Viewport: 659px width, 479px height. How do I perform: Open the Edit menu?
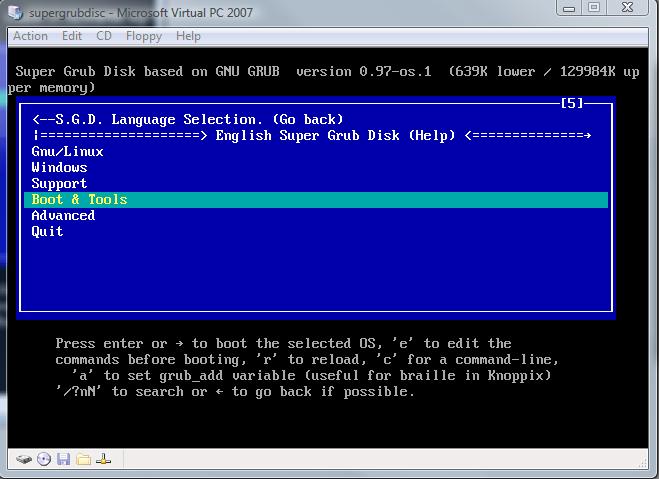point(72,36)
